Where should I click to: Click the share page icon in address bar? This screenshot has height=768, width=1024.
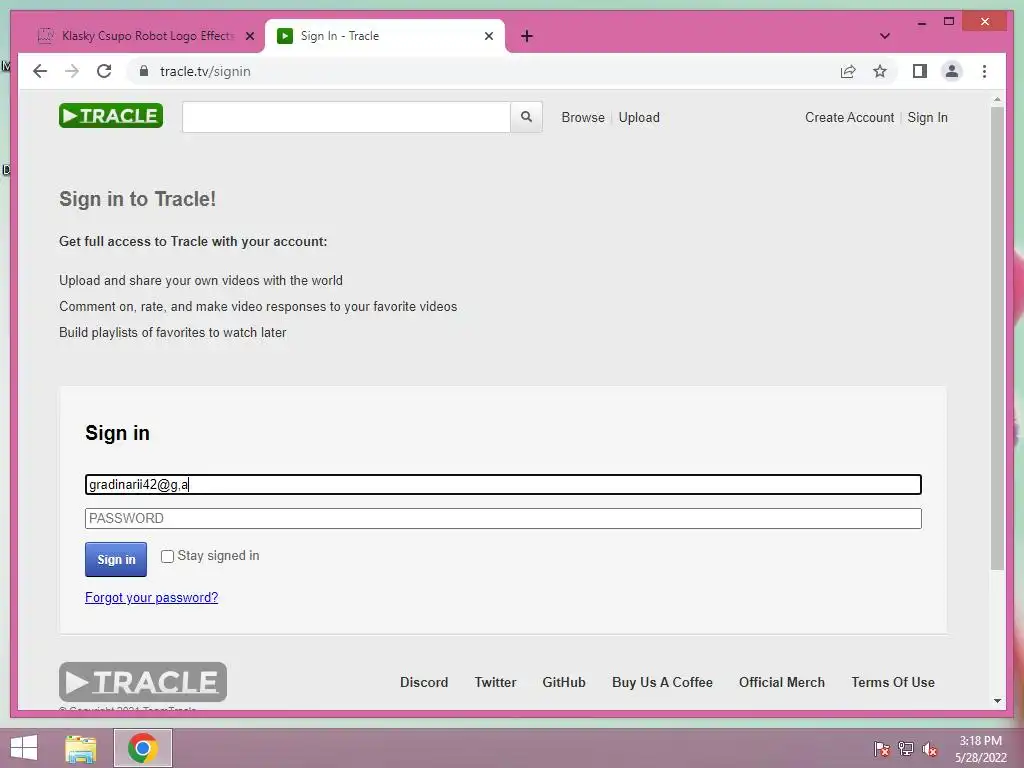tap(848, 71)
